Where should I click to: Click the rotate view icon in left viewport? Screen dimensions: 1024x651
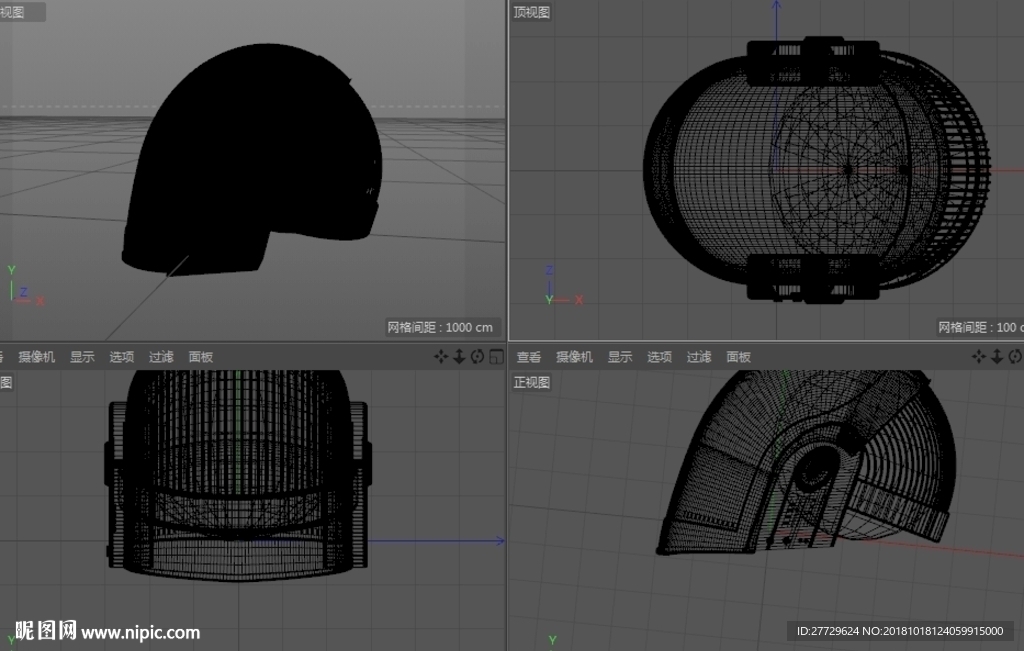tap(477, 357)
